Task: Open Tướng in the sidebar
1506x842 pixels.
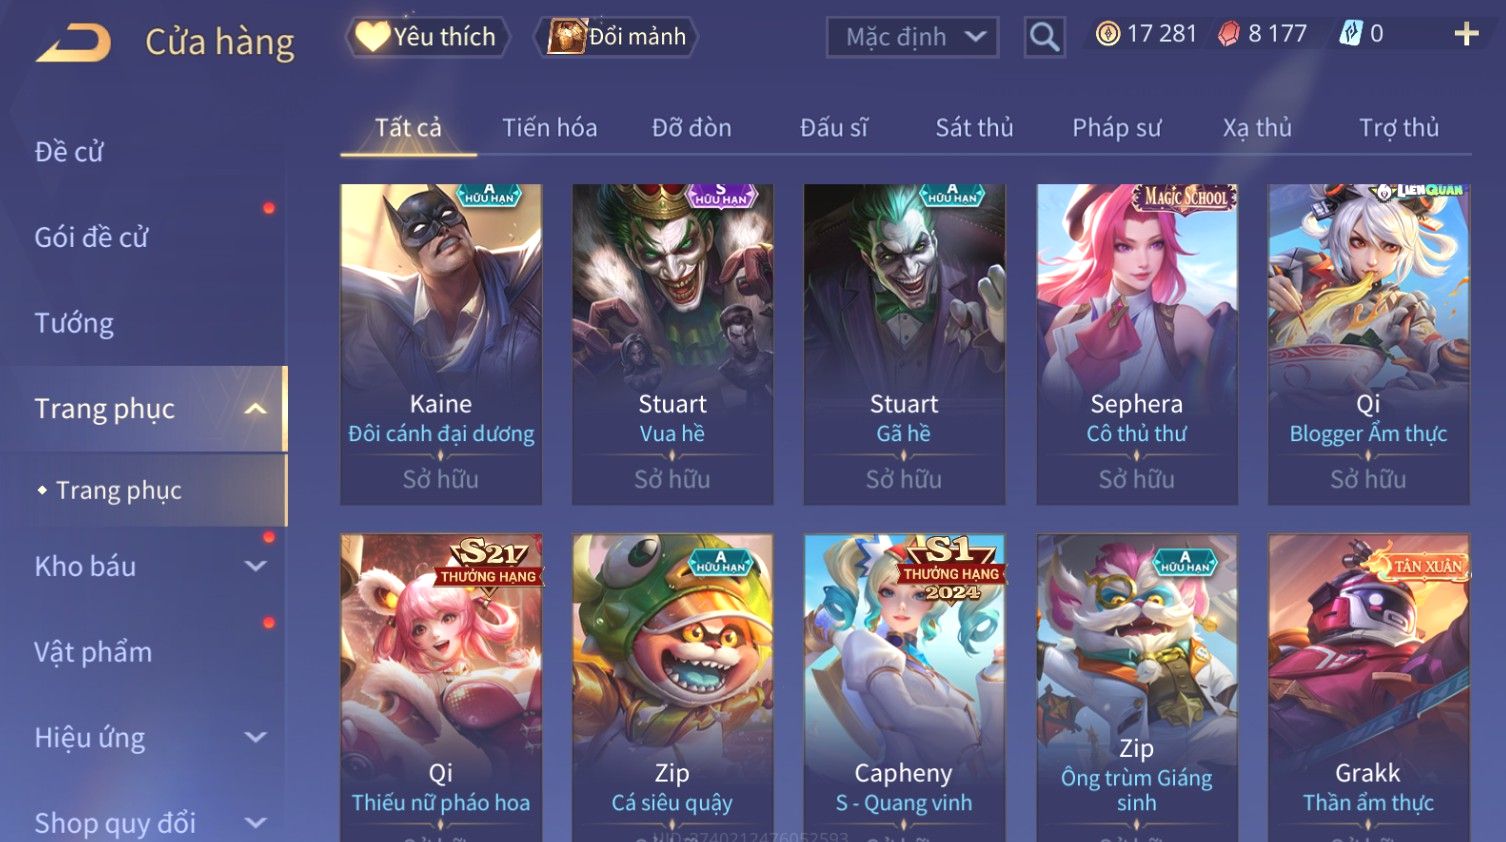Action: coord(74,323)
